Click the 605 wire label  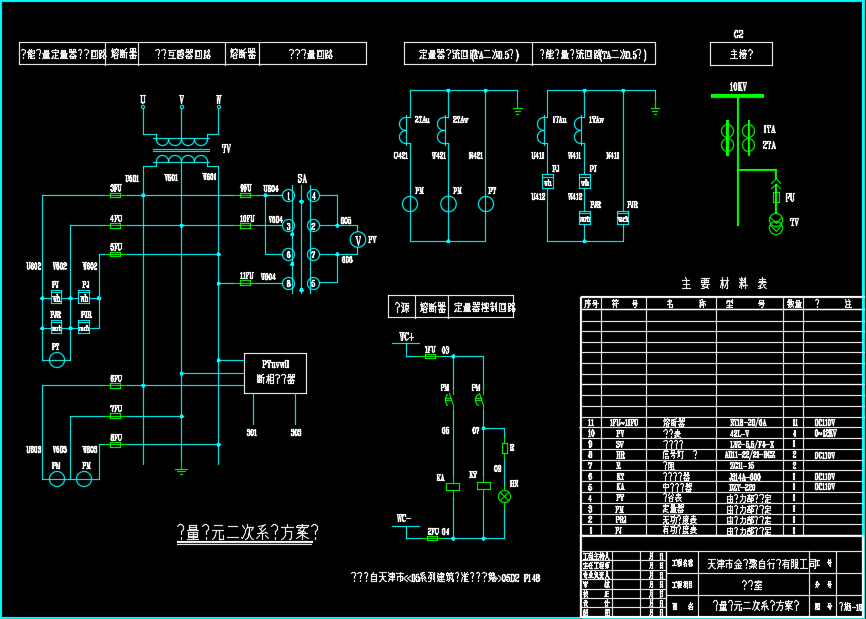coord(346,221)
